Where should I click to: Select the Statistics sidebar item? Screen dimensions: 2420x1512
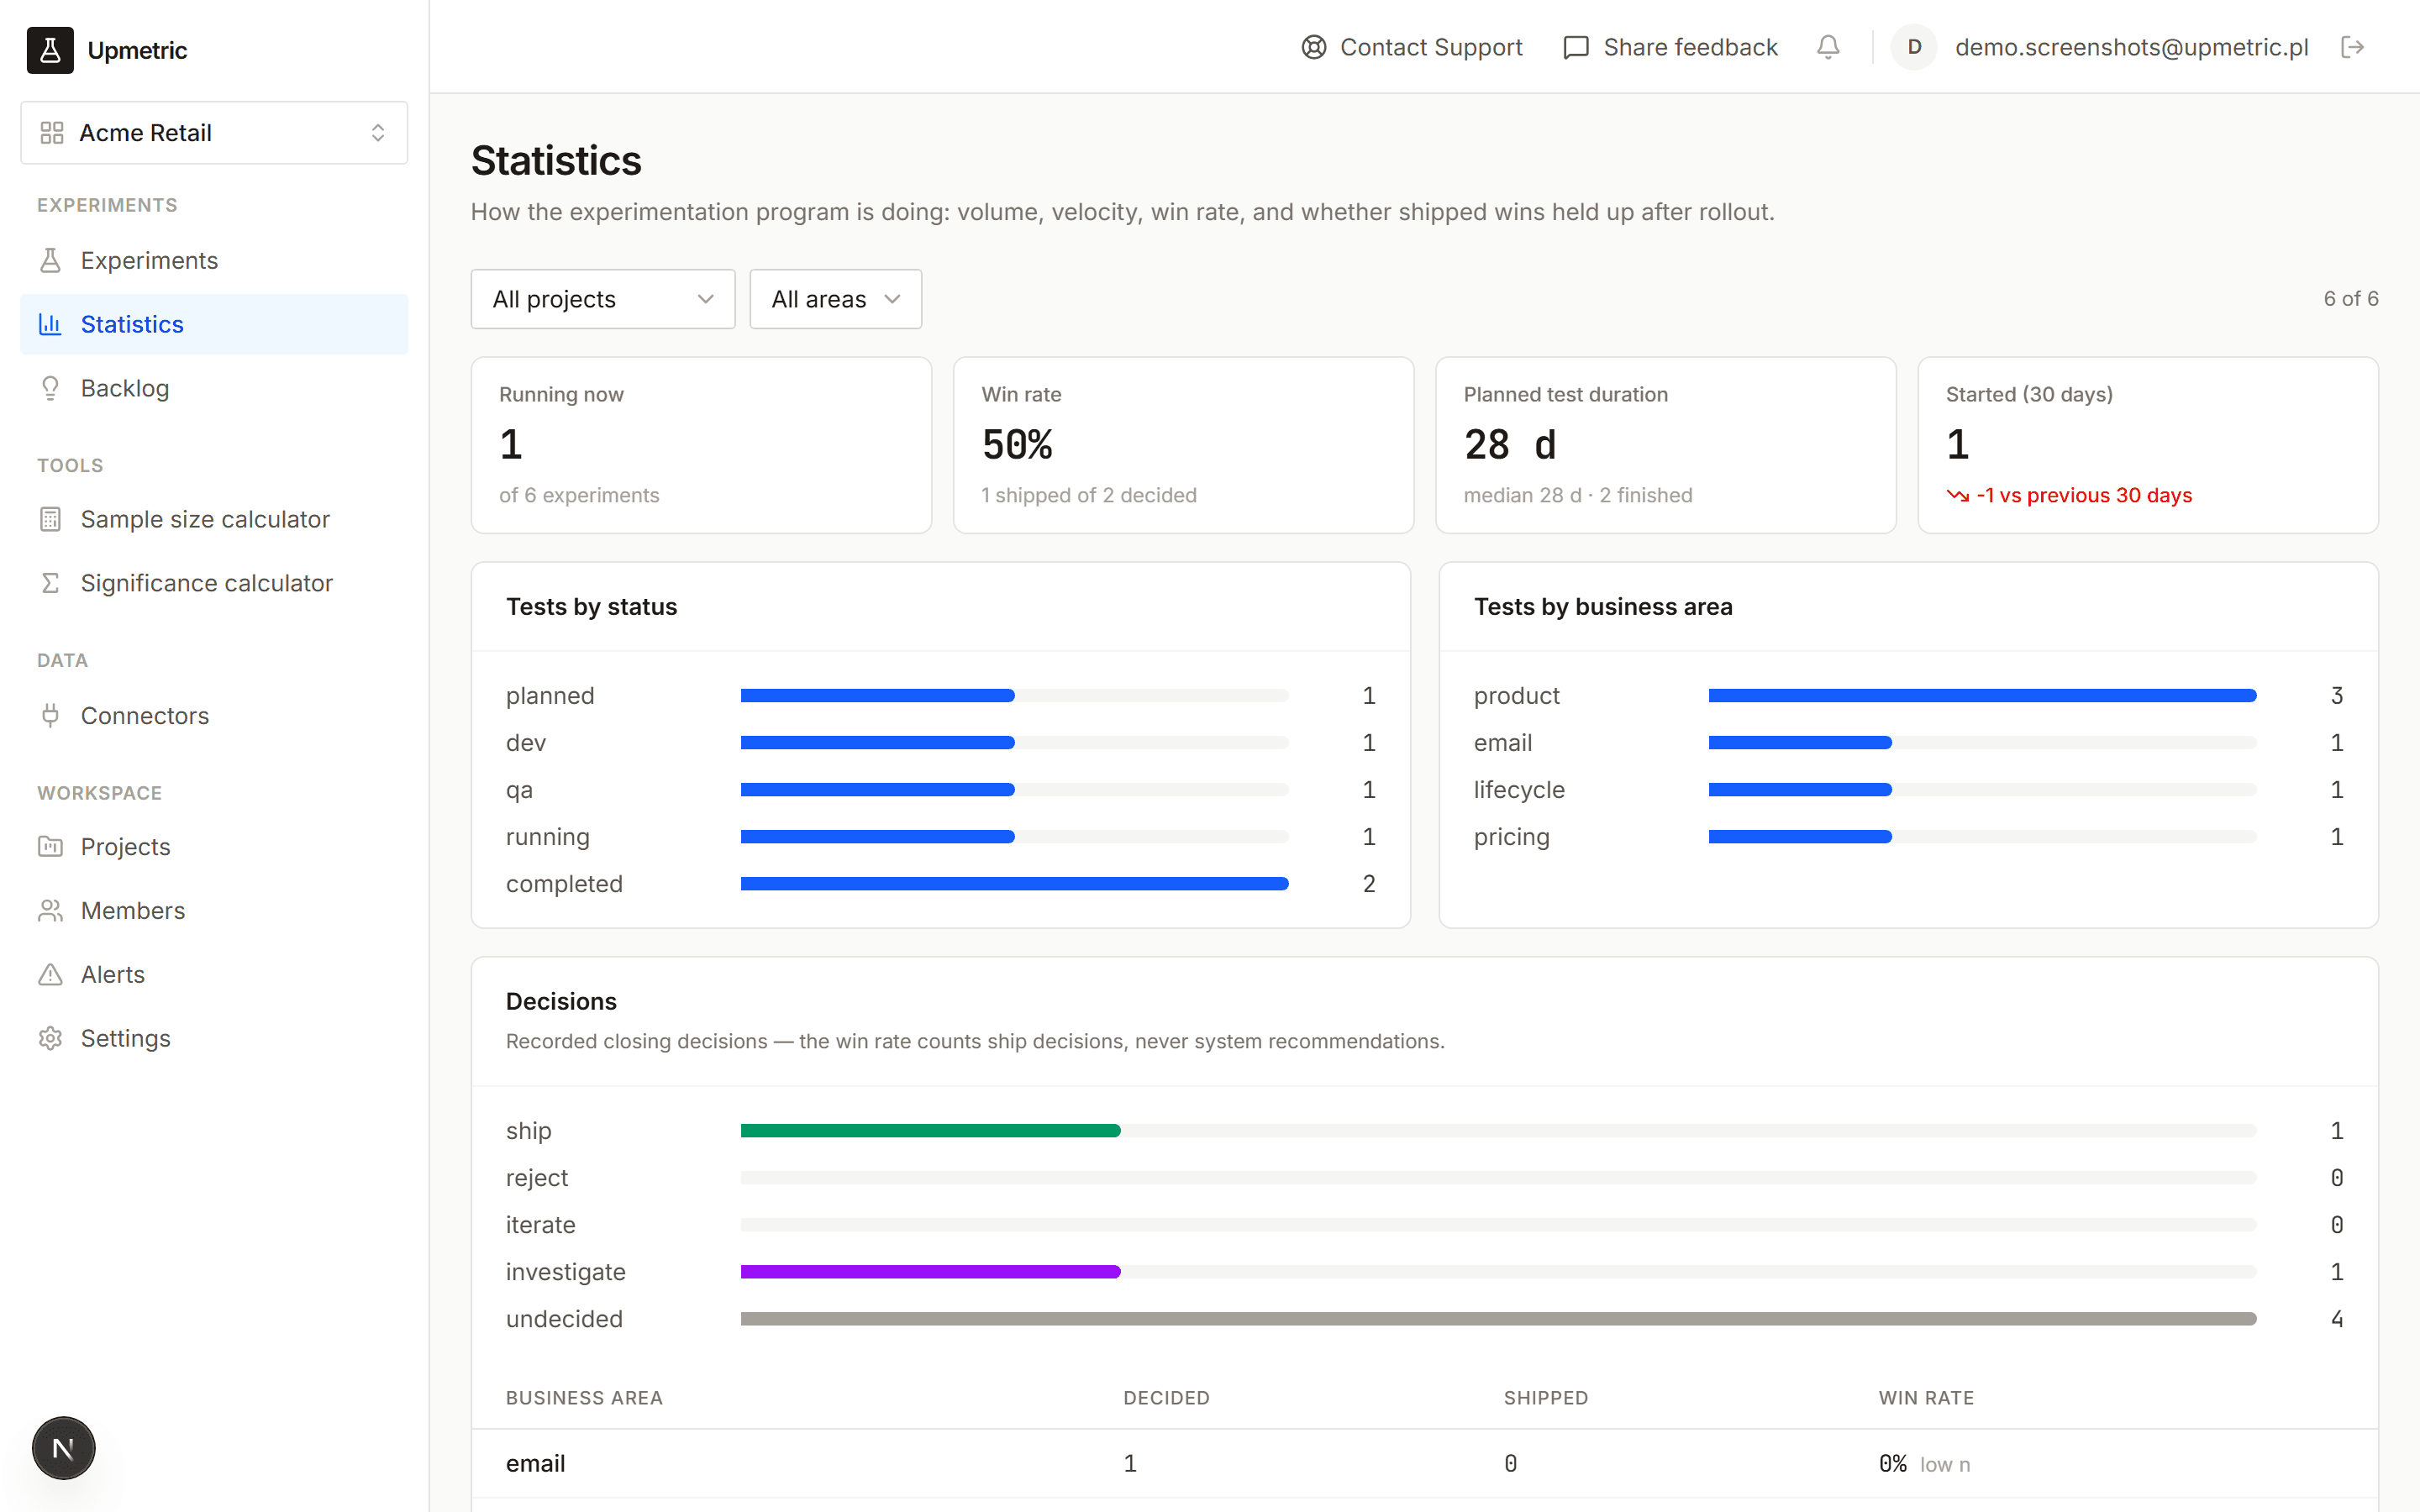click(214, 324)
